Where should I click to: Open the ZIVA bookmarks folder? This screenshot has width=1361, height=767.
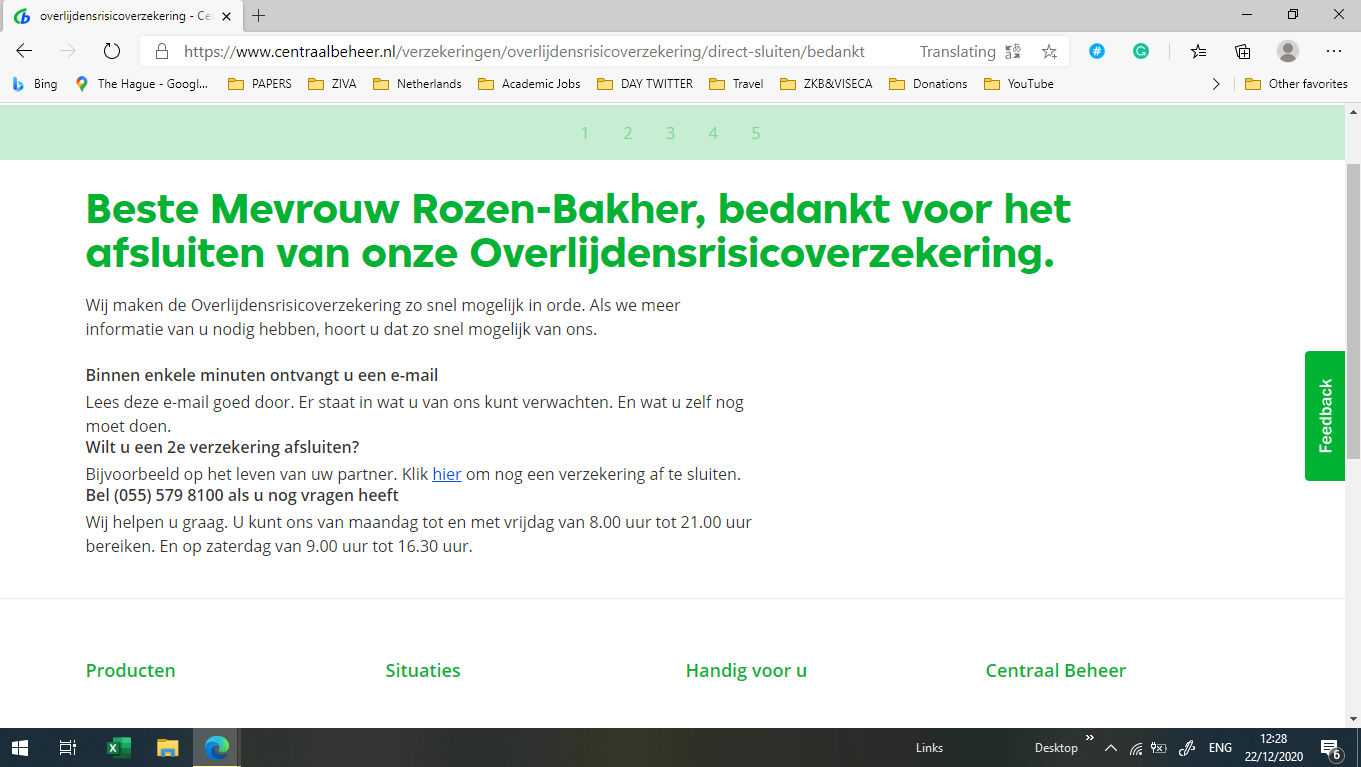[x=332, y=84]
